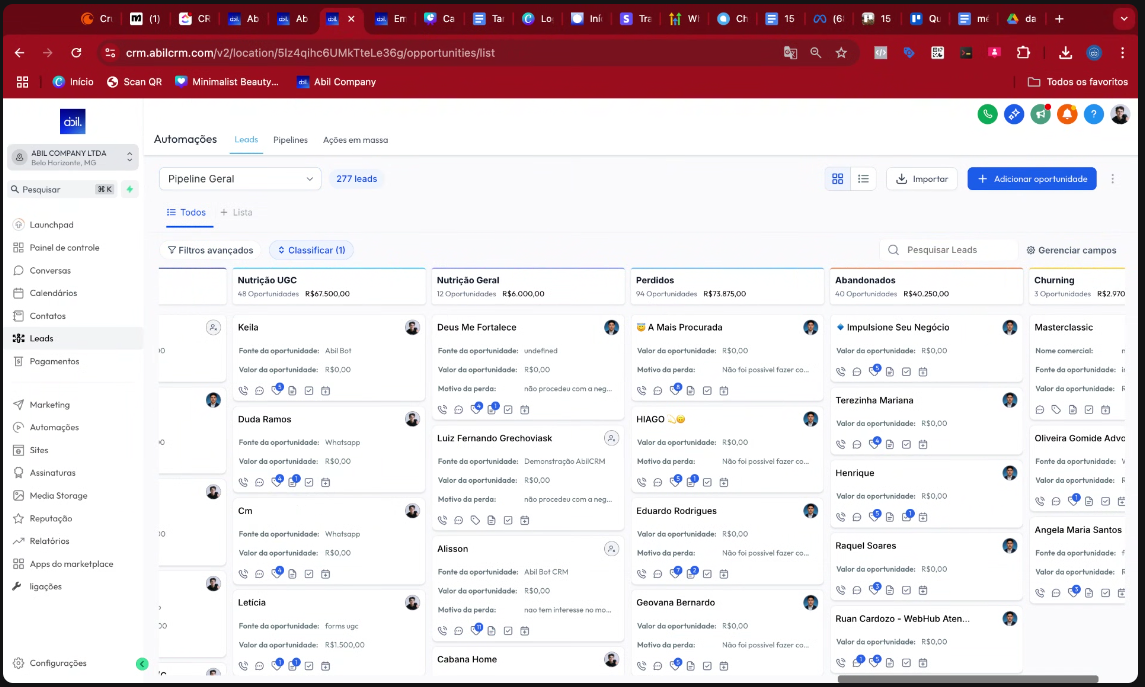This screenshot has height=687, width=1145.
Task: Select the grid board view icon
Action: pyautogui.click(x=838, y=179)
